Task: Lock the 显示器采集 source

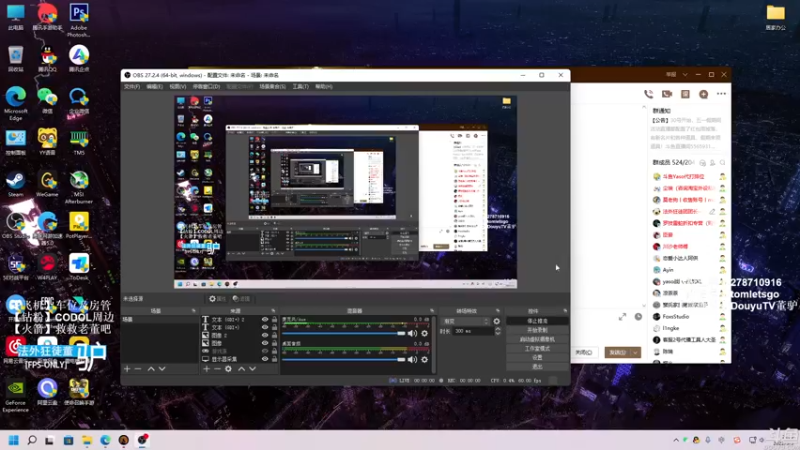Action: tap(274, 359)
